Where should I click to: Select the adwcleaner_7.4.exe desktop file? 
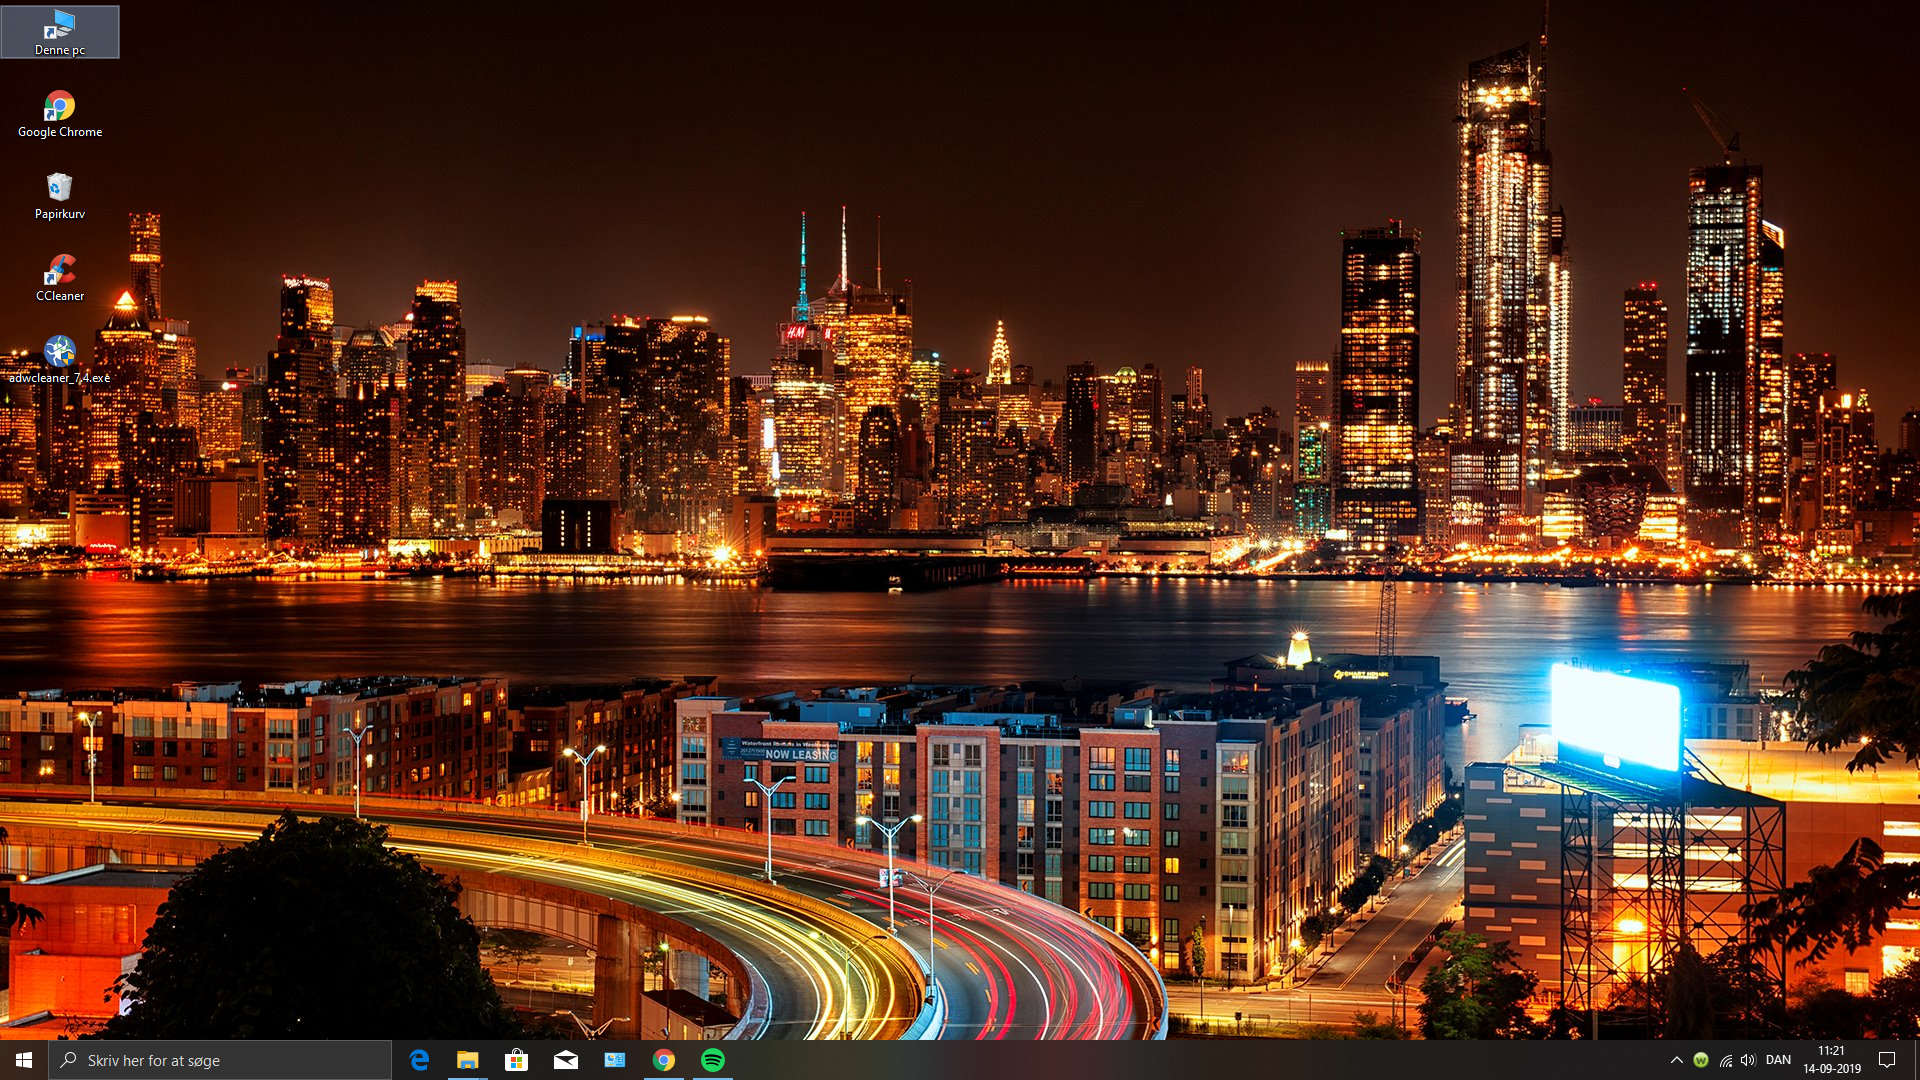coord(60,360)
